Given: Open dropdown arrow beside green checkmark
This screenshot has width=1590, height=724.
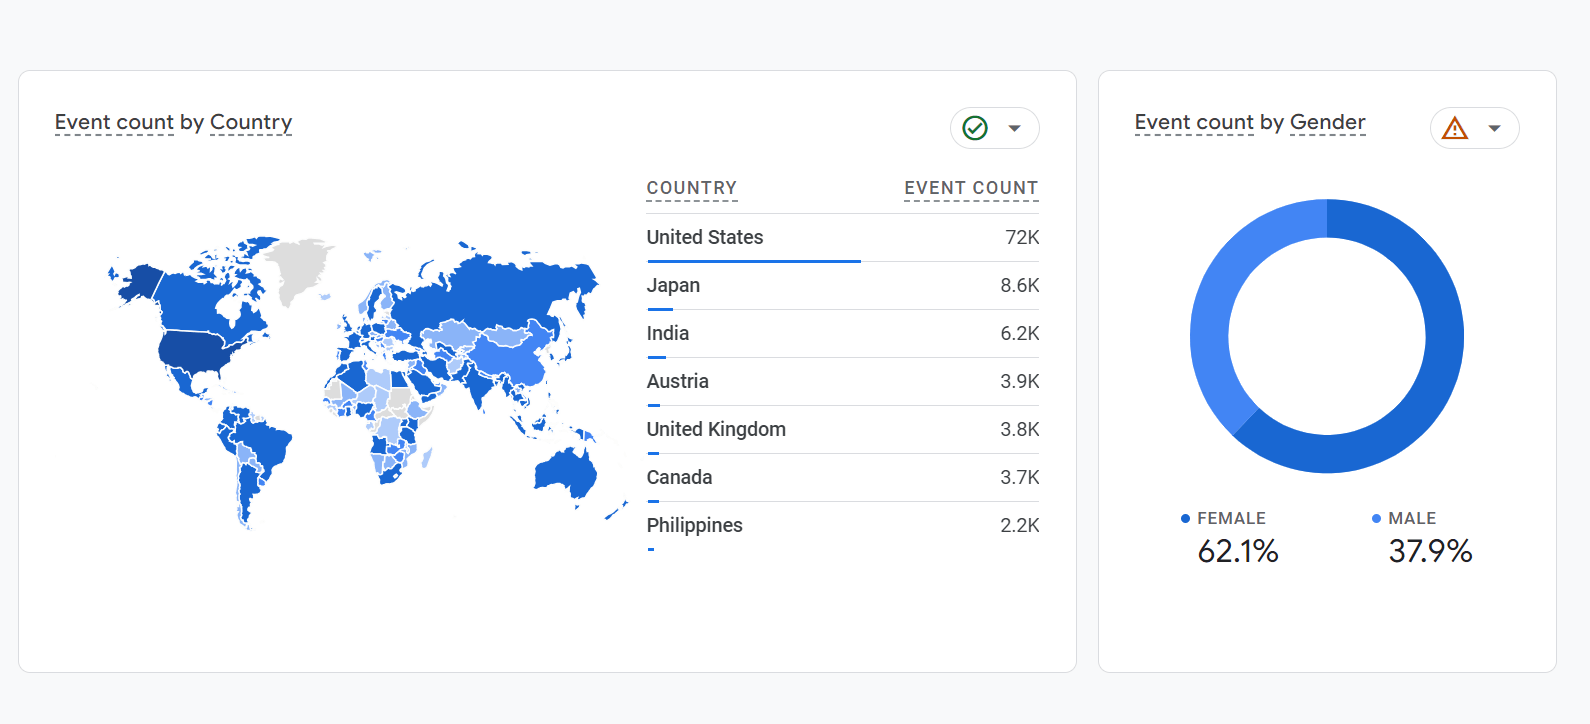Looking at the screenshot, I should click(1014, 128).
